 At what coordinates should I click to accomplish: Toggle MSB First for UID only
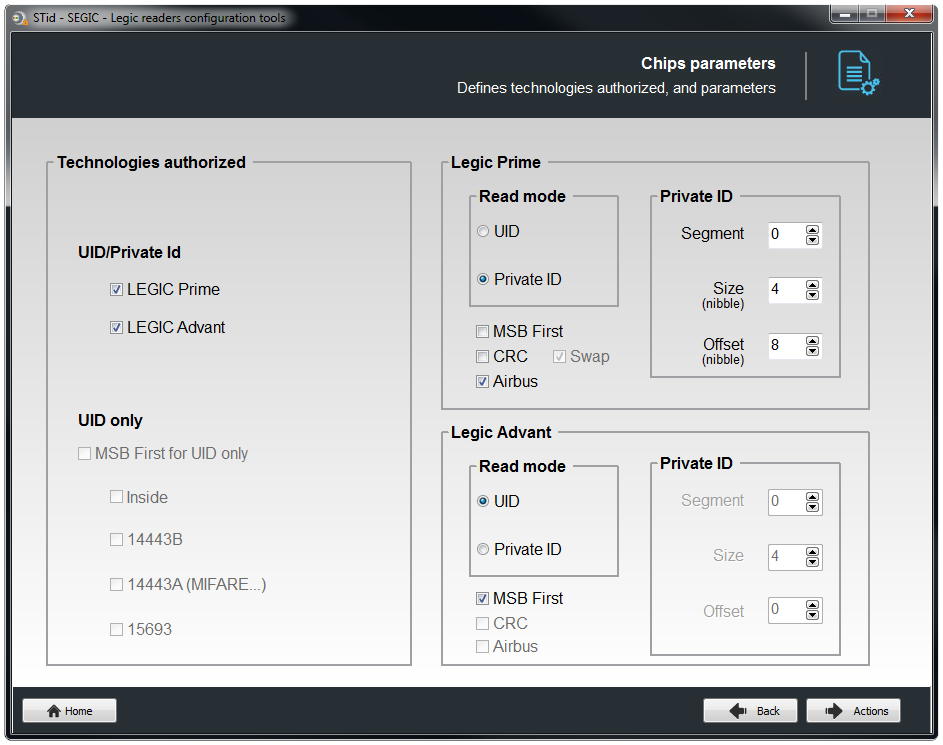point(84,453)
